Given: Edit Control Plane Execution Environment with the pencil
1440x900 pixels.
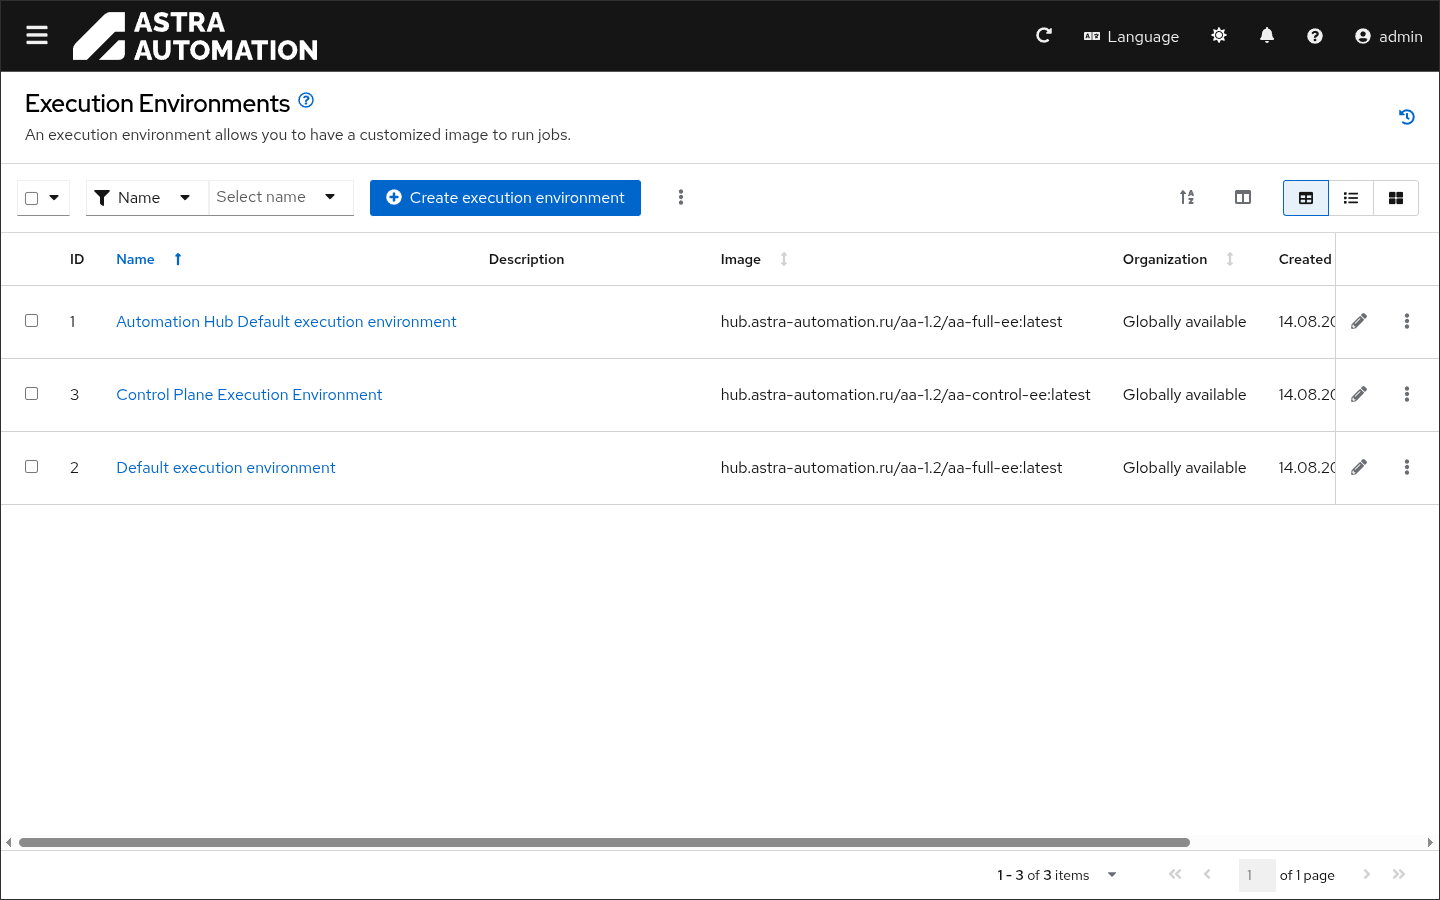Looking at the screenshot, I should pos(1359,395).
